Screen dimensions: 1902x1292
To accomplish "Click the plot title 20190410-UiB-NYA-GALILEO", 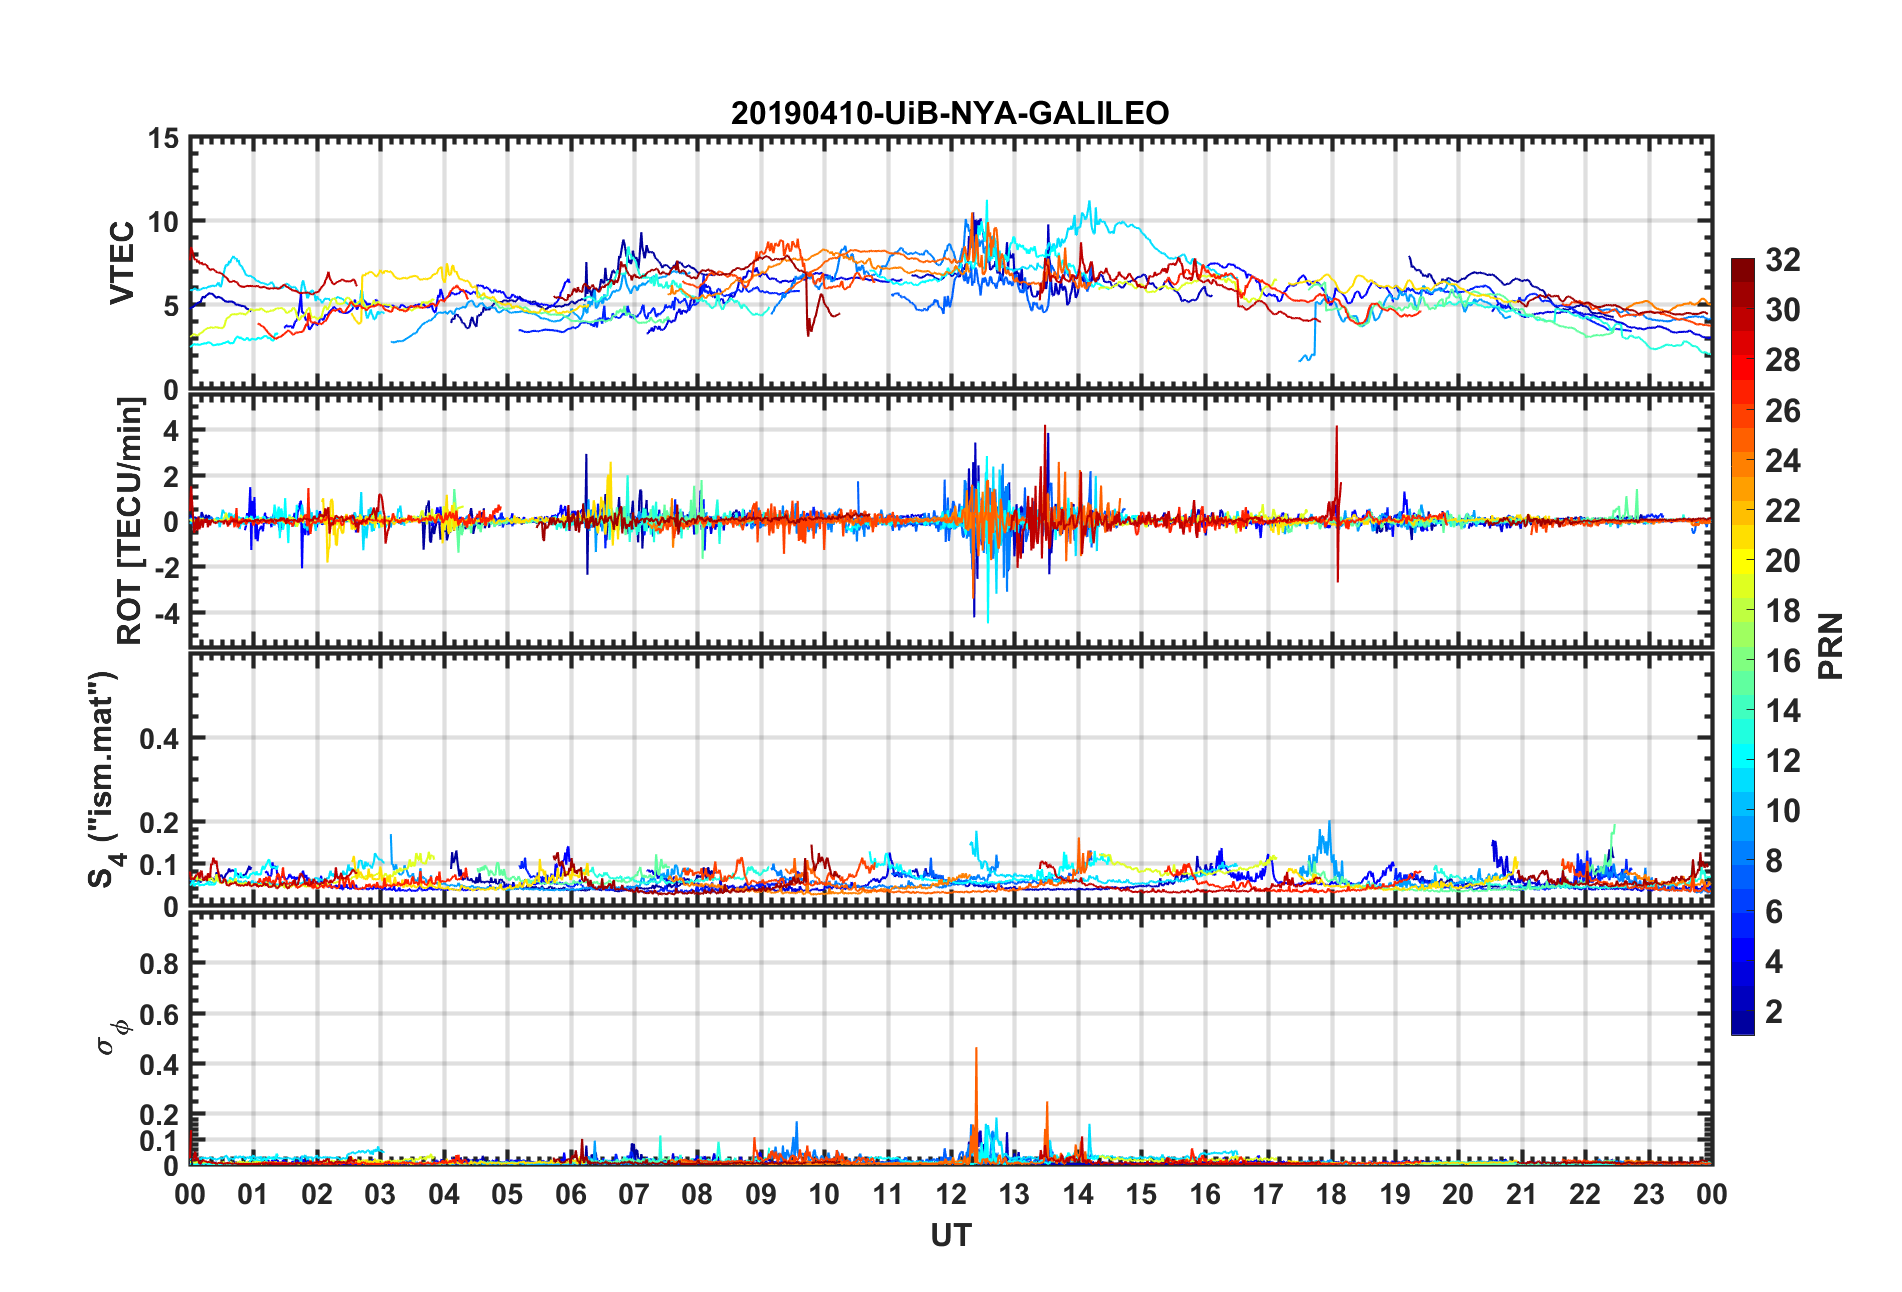I will click(950, 113).
